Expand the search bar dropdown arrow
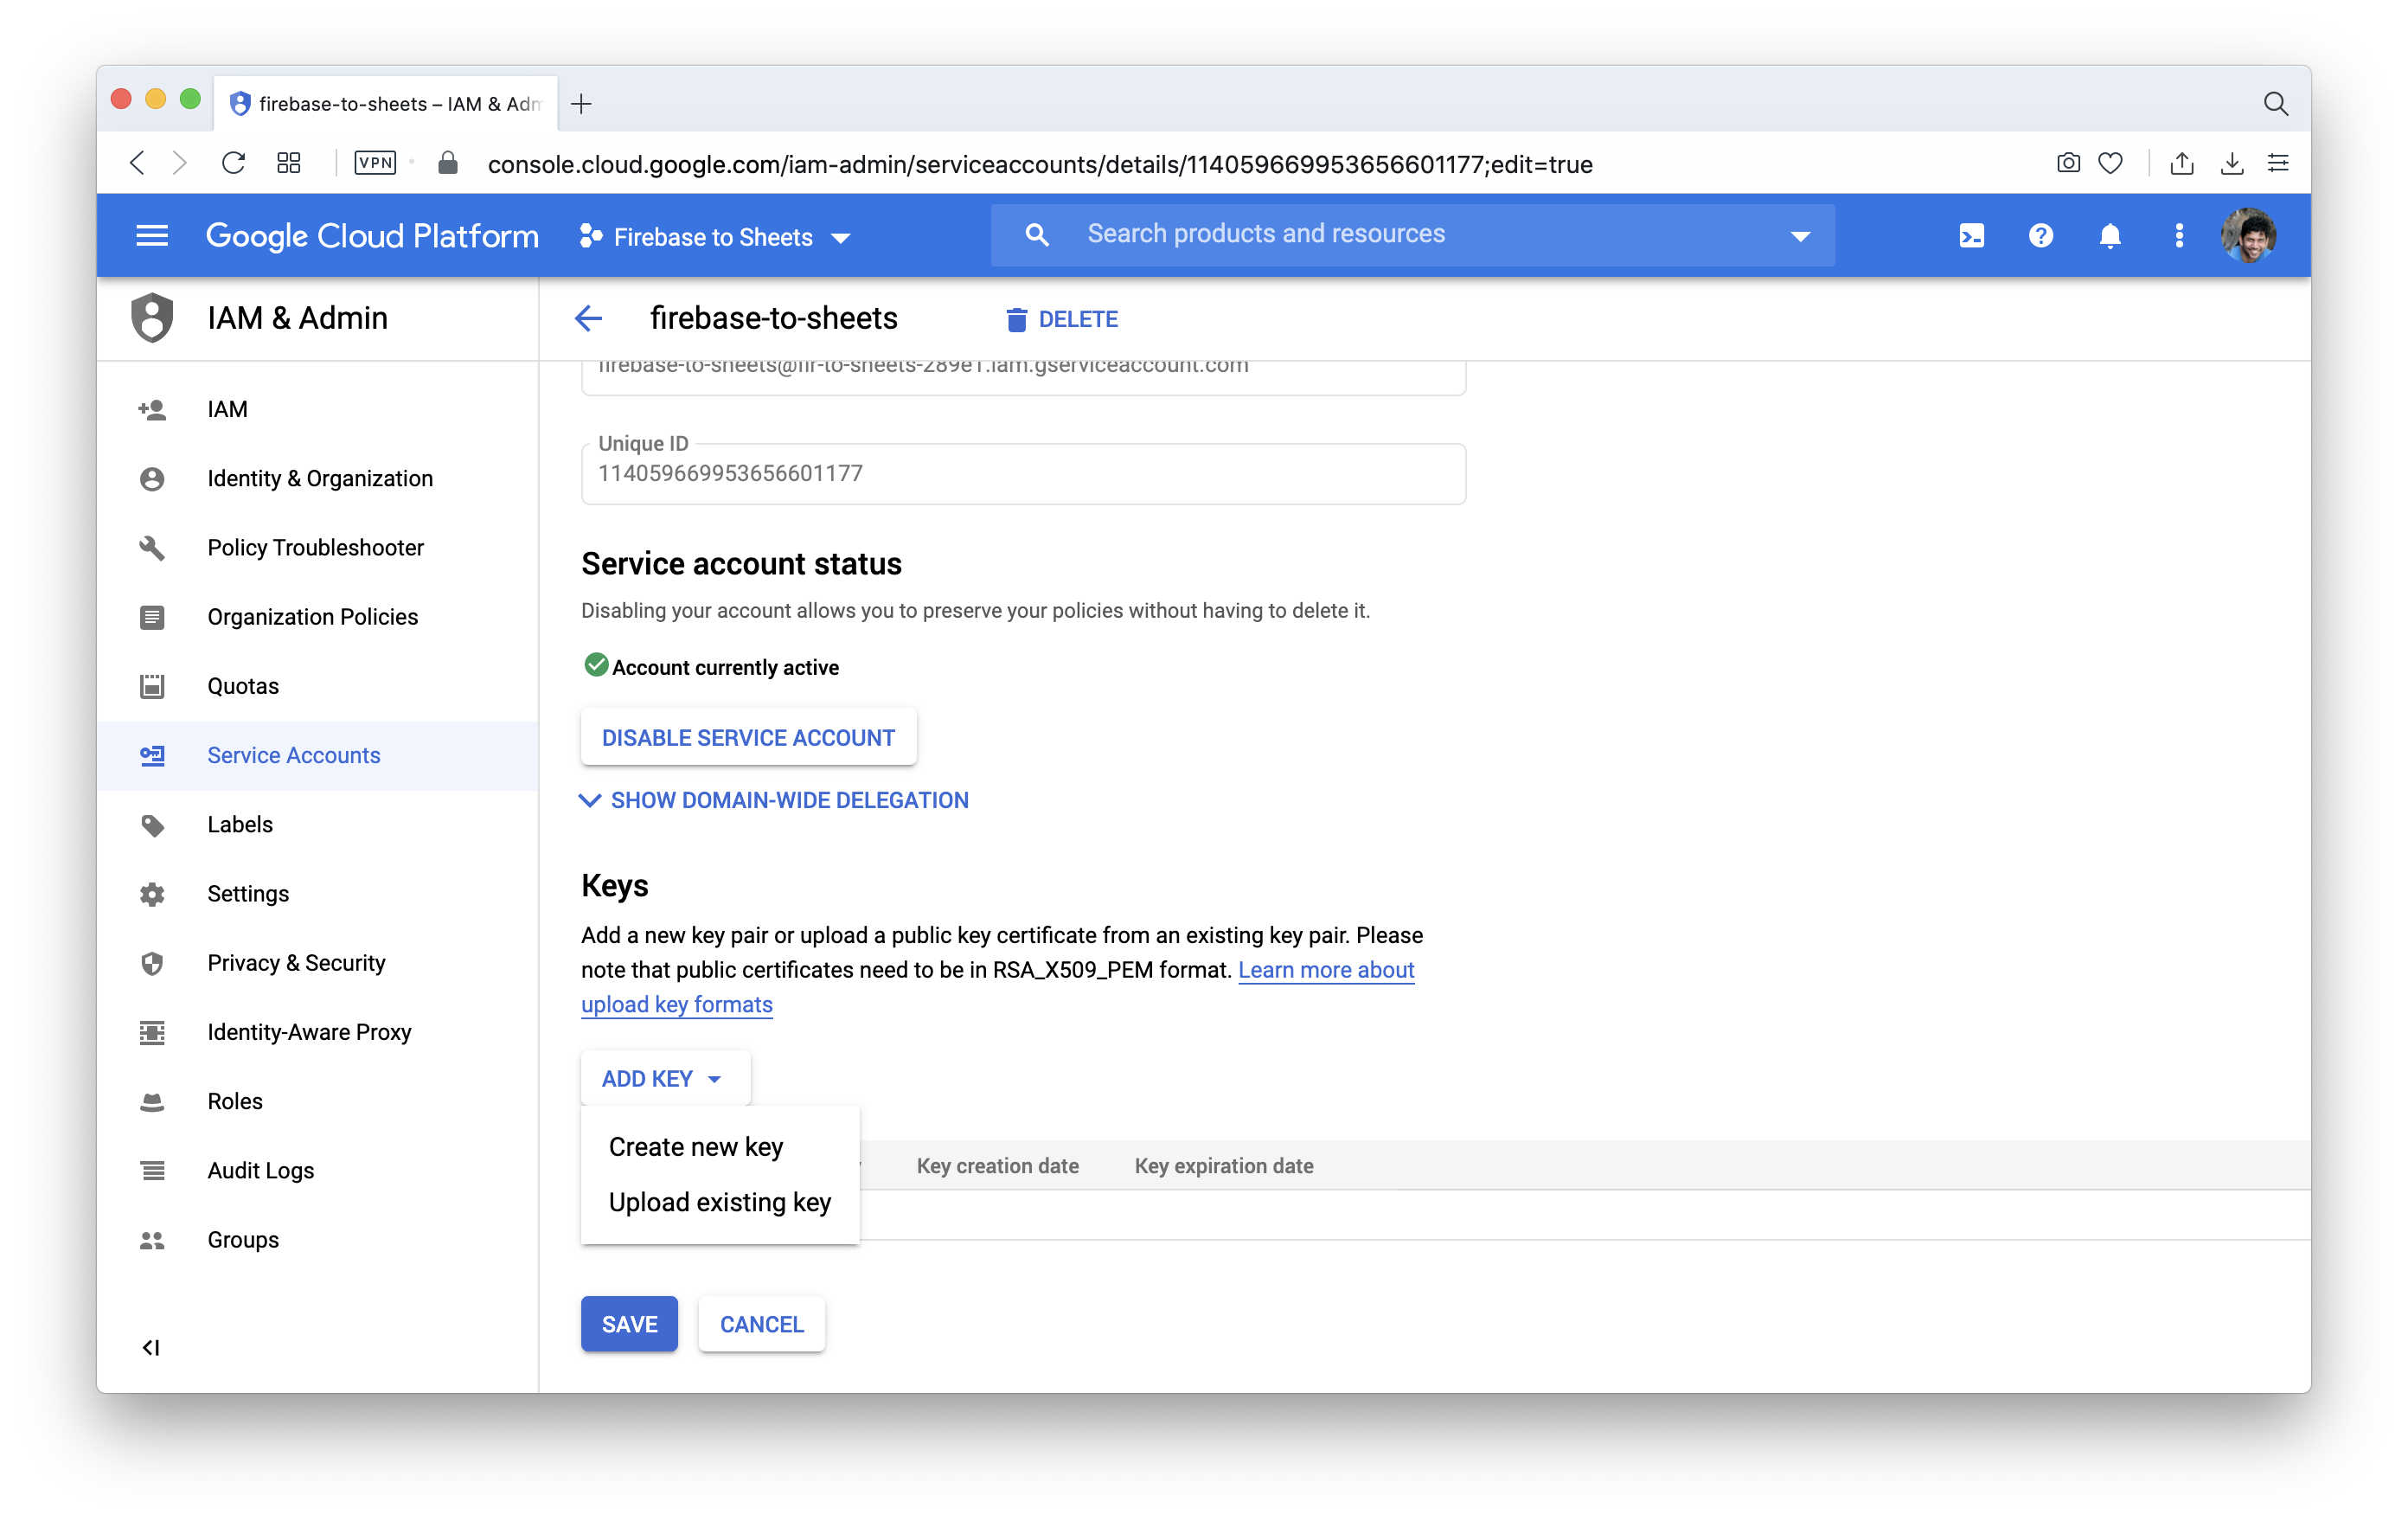The height and width of the screenshot is (1521, 2408). (1800, 237)
